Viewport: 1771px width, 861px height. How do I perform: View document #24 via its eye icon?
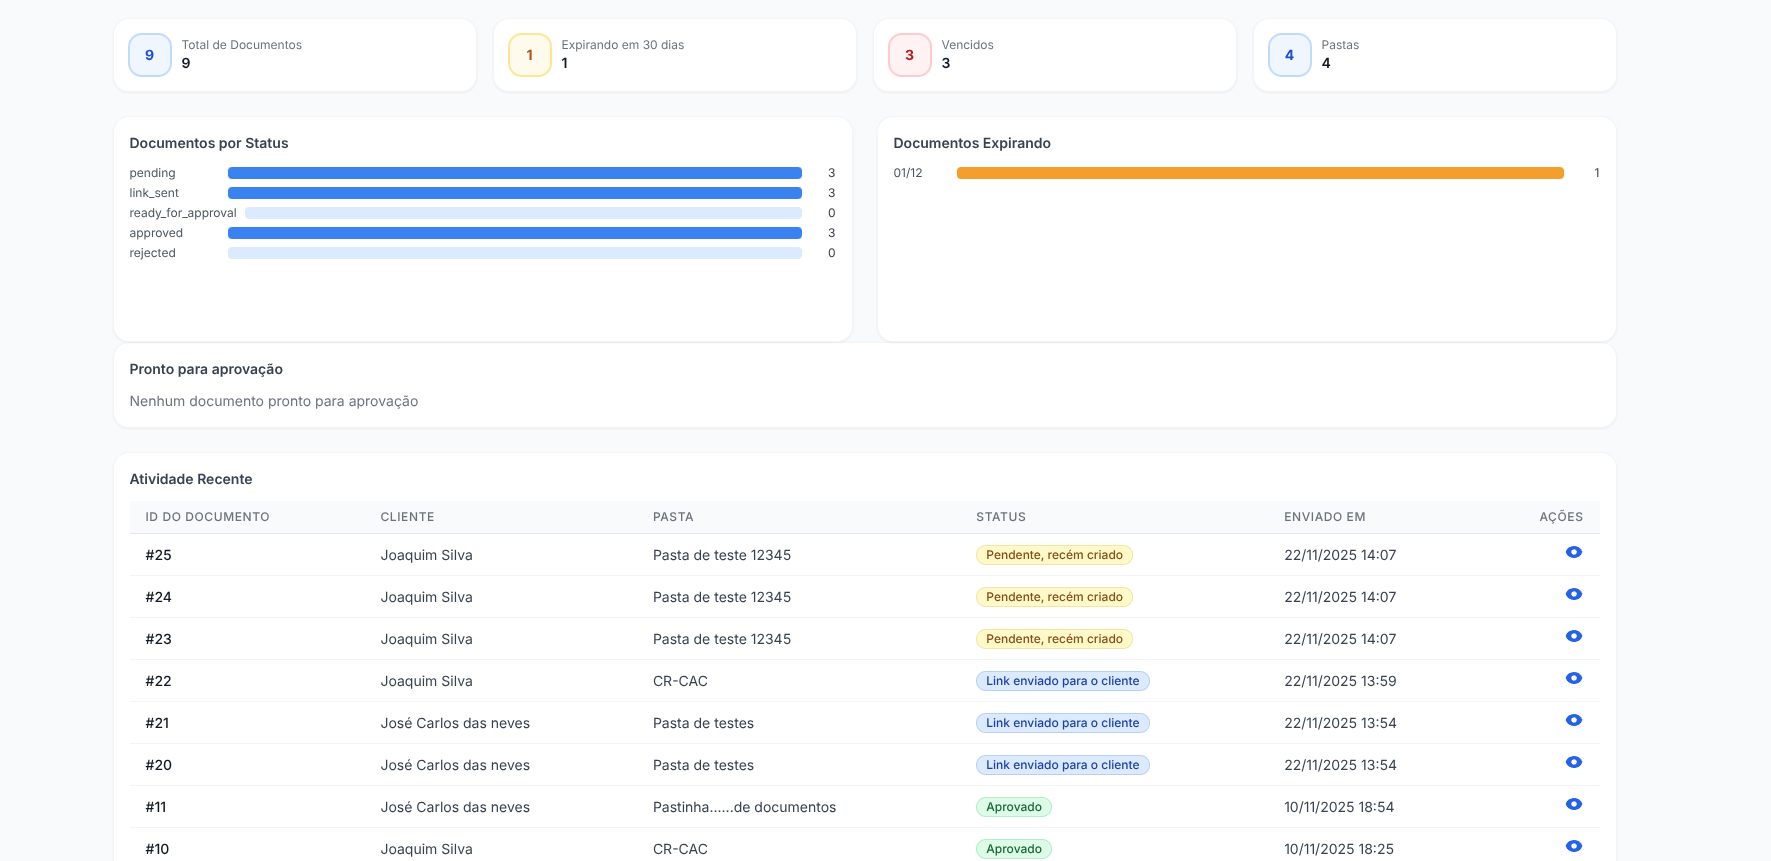click(x=1573, y=594)
